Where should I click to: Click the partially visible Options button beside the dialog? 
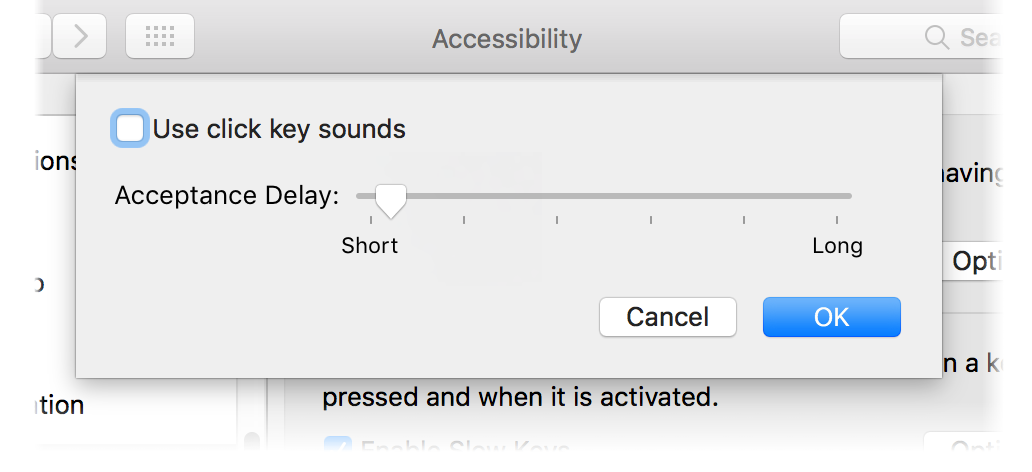973,262
